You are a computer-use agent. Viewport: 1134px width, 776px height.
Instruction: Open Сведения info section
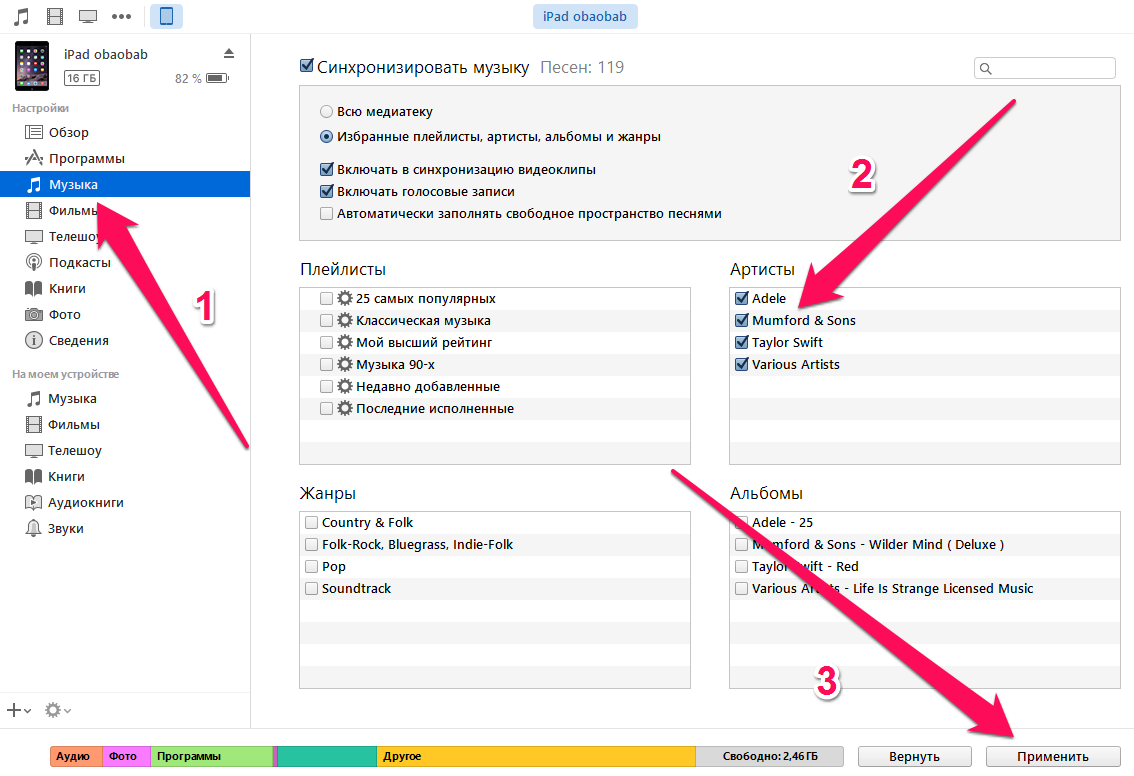tap(78, 340)
